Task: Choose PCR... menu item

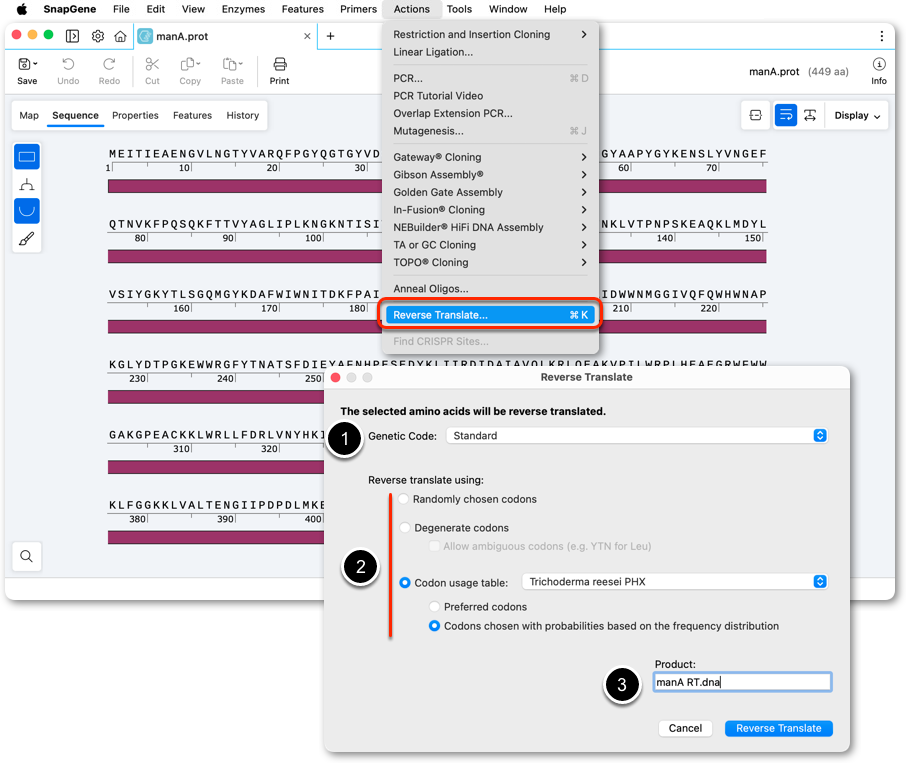Action: point(490,78)
